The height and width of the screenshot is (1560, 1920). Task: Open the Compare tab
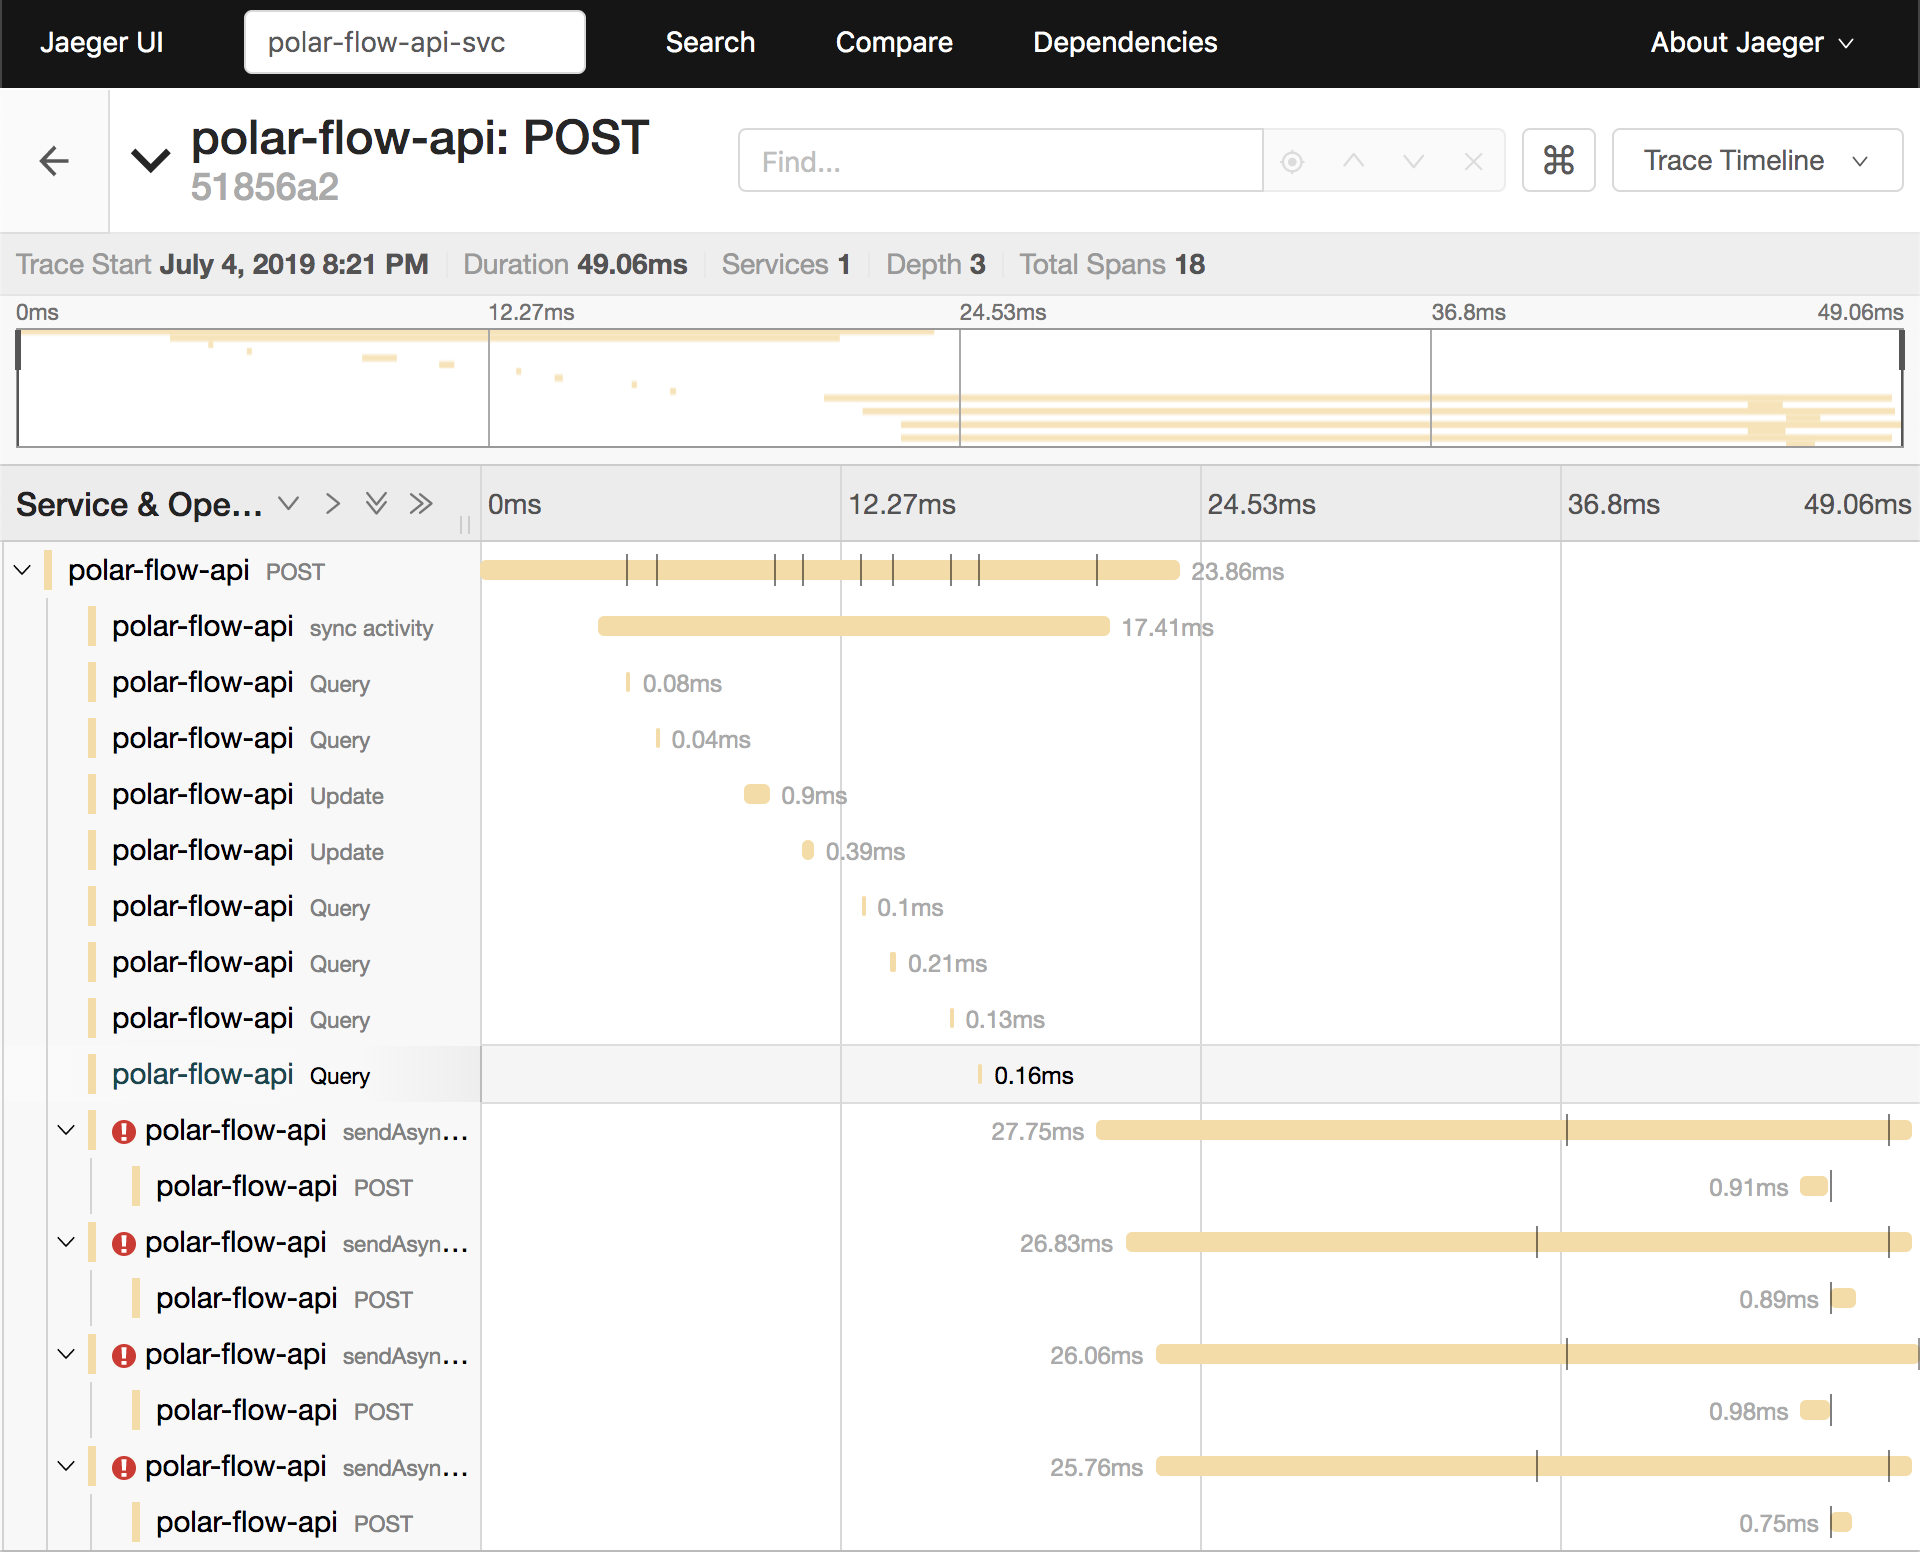click(x=893, y=43)
